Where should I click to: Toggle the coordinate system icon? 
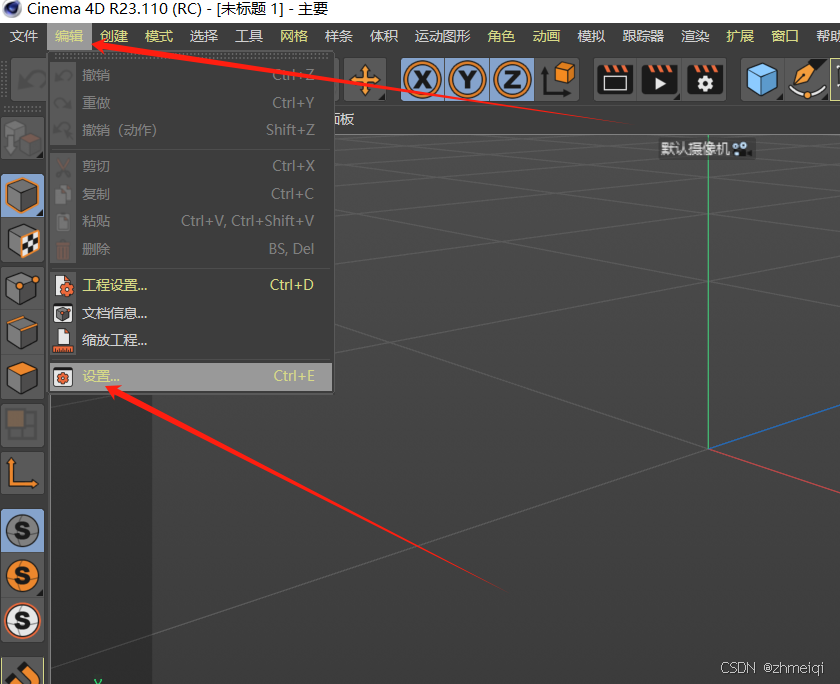[x=557, y=80]
